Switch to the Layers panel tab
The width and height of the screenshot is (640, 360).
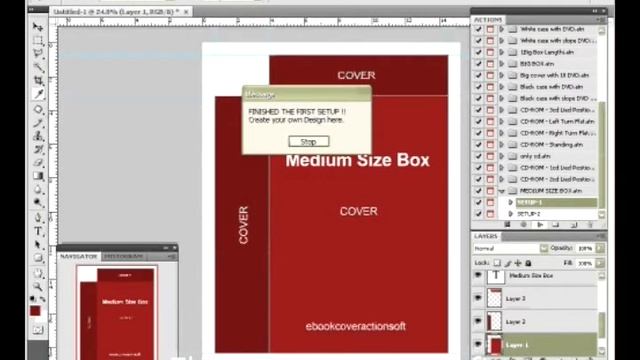tap(486, 236)
